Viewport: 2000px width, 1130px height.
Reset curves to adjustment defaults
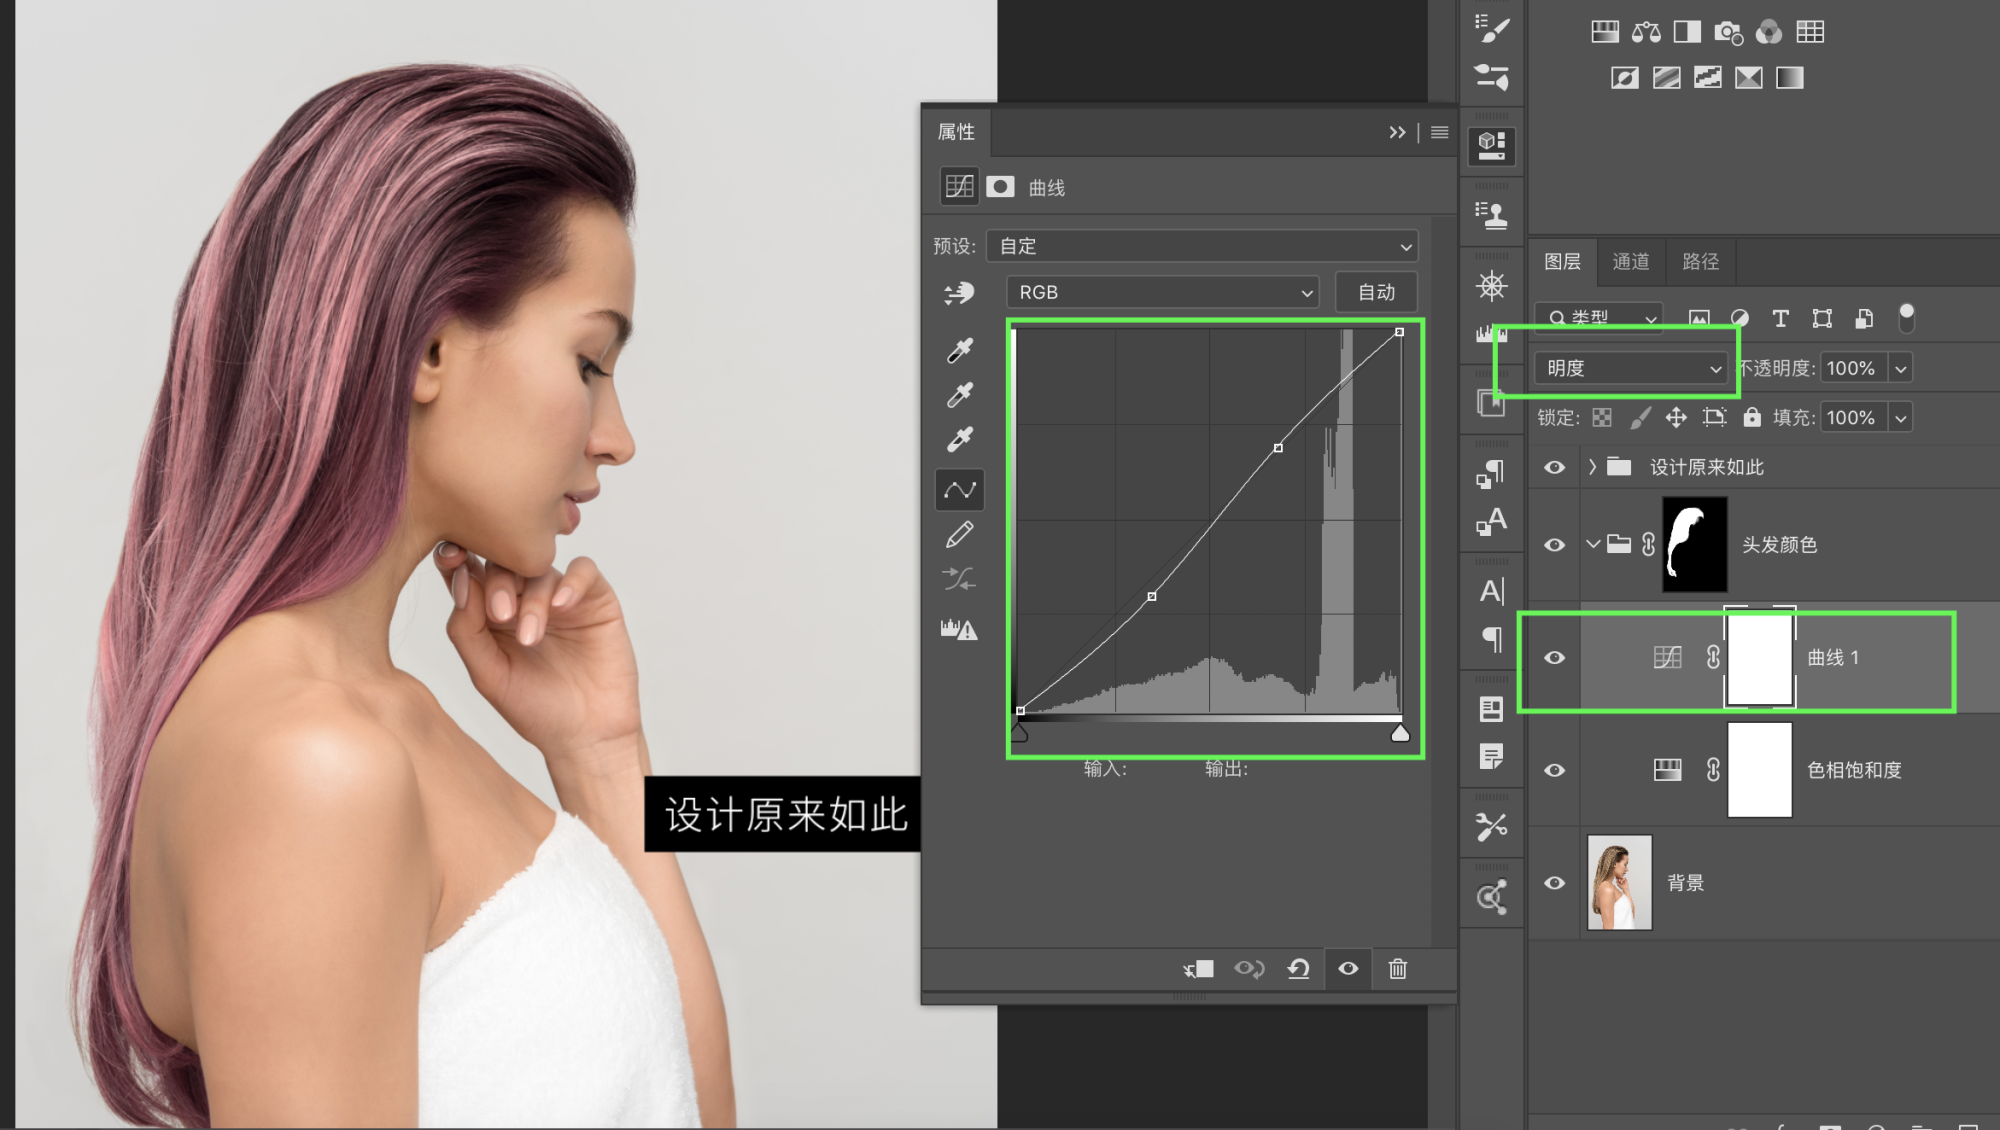pos(1298,968)
